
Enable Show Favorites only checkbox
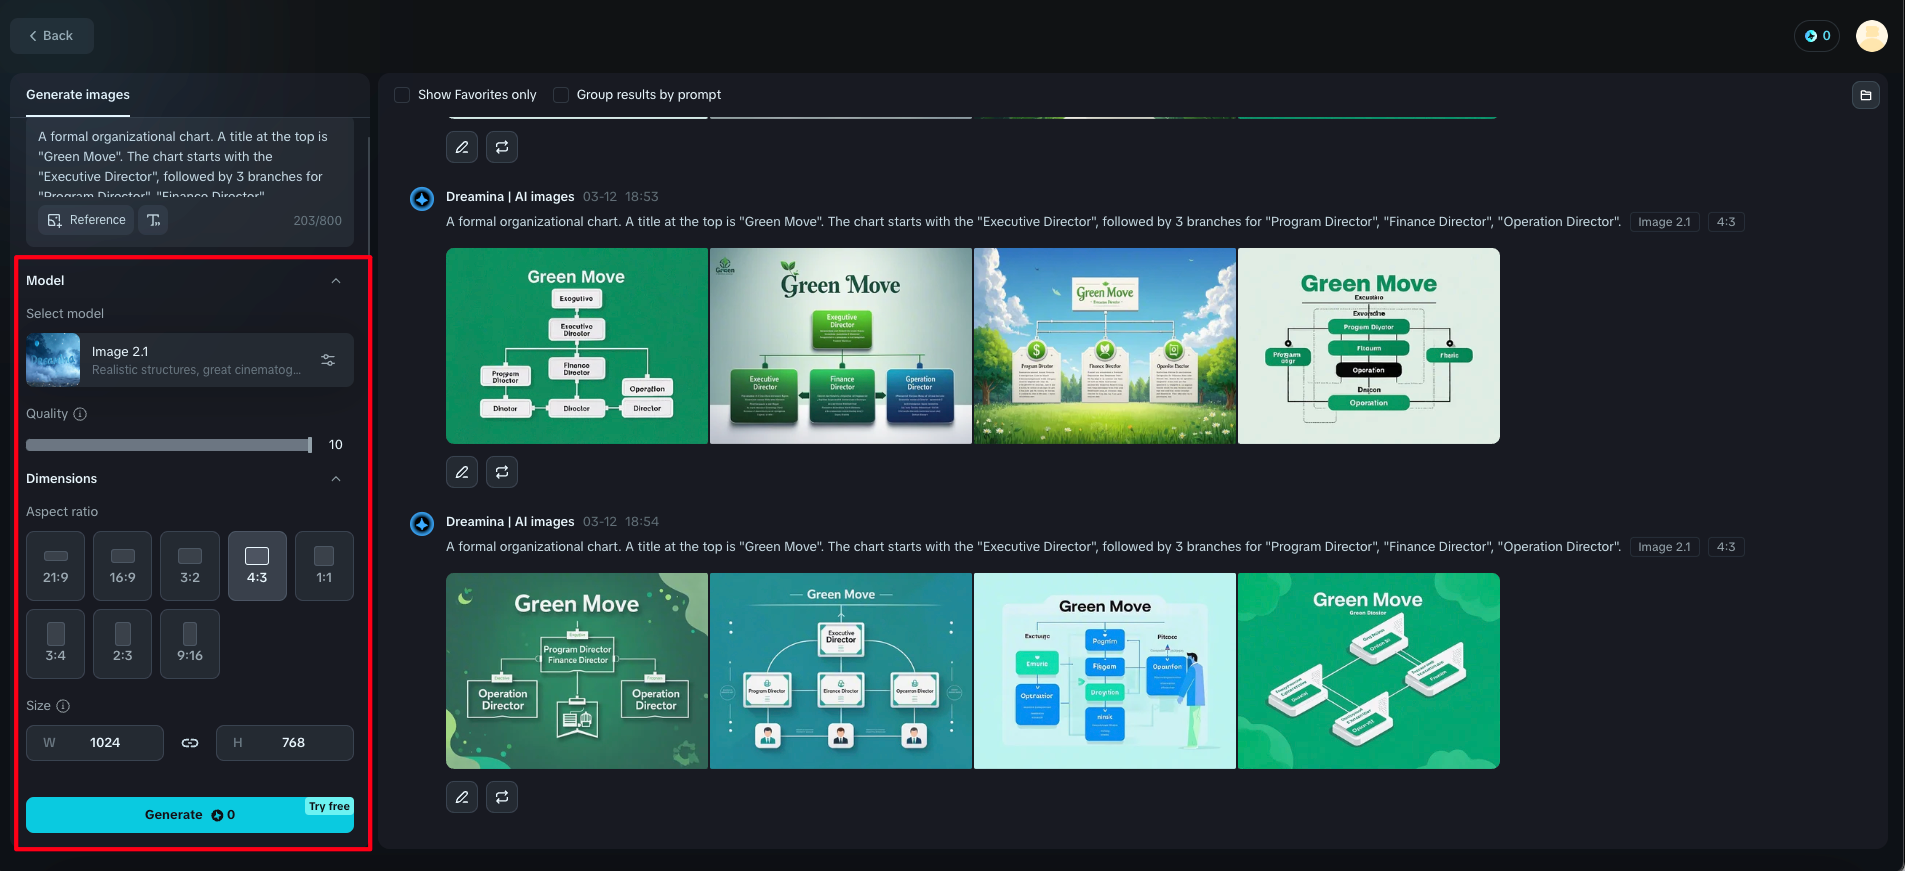[402, 95]
